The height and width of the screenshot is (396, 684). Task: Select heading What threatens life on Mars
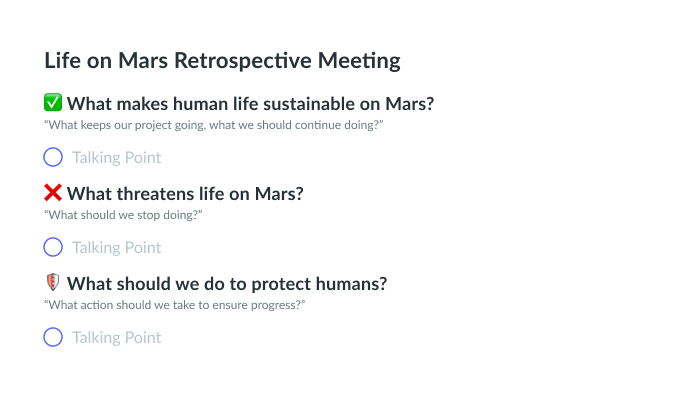pos(185,194)
